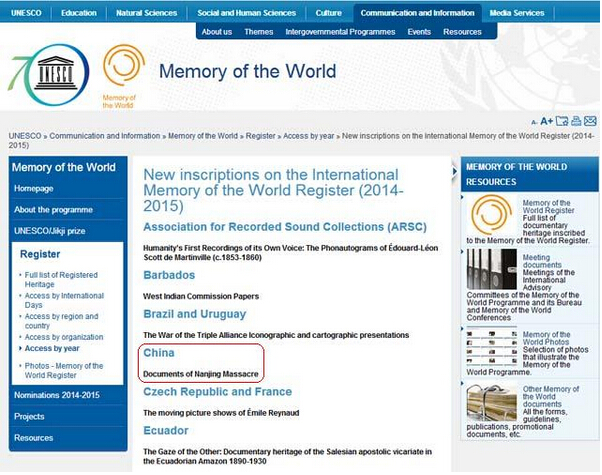This screenshot has width=602, height=475.
Task: Open the Natural Sciences menu
Action: [147, 13]
